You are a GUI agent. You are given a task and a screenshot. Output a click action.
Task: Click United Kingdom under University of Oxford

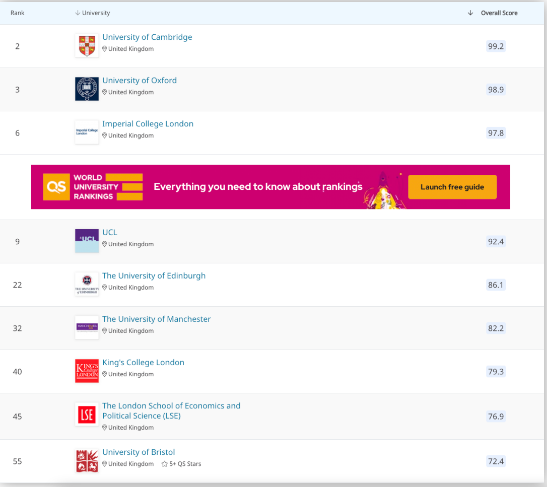tap(131, 92)
